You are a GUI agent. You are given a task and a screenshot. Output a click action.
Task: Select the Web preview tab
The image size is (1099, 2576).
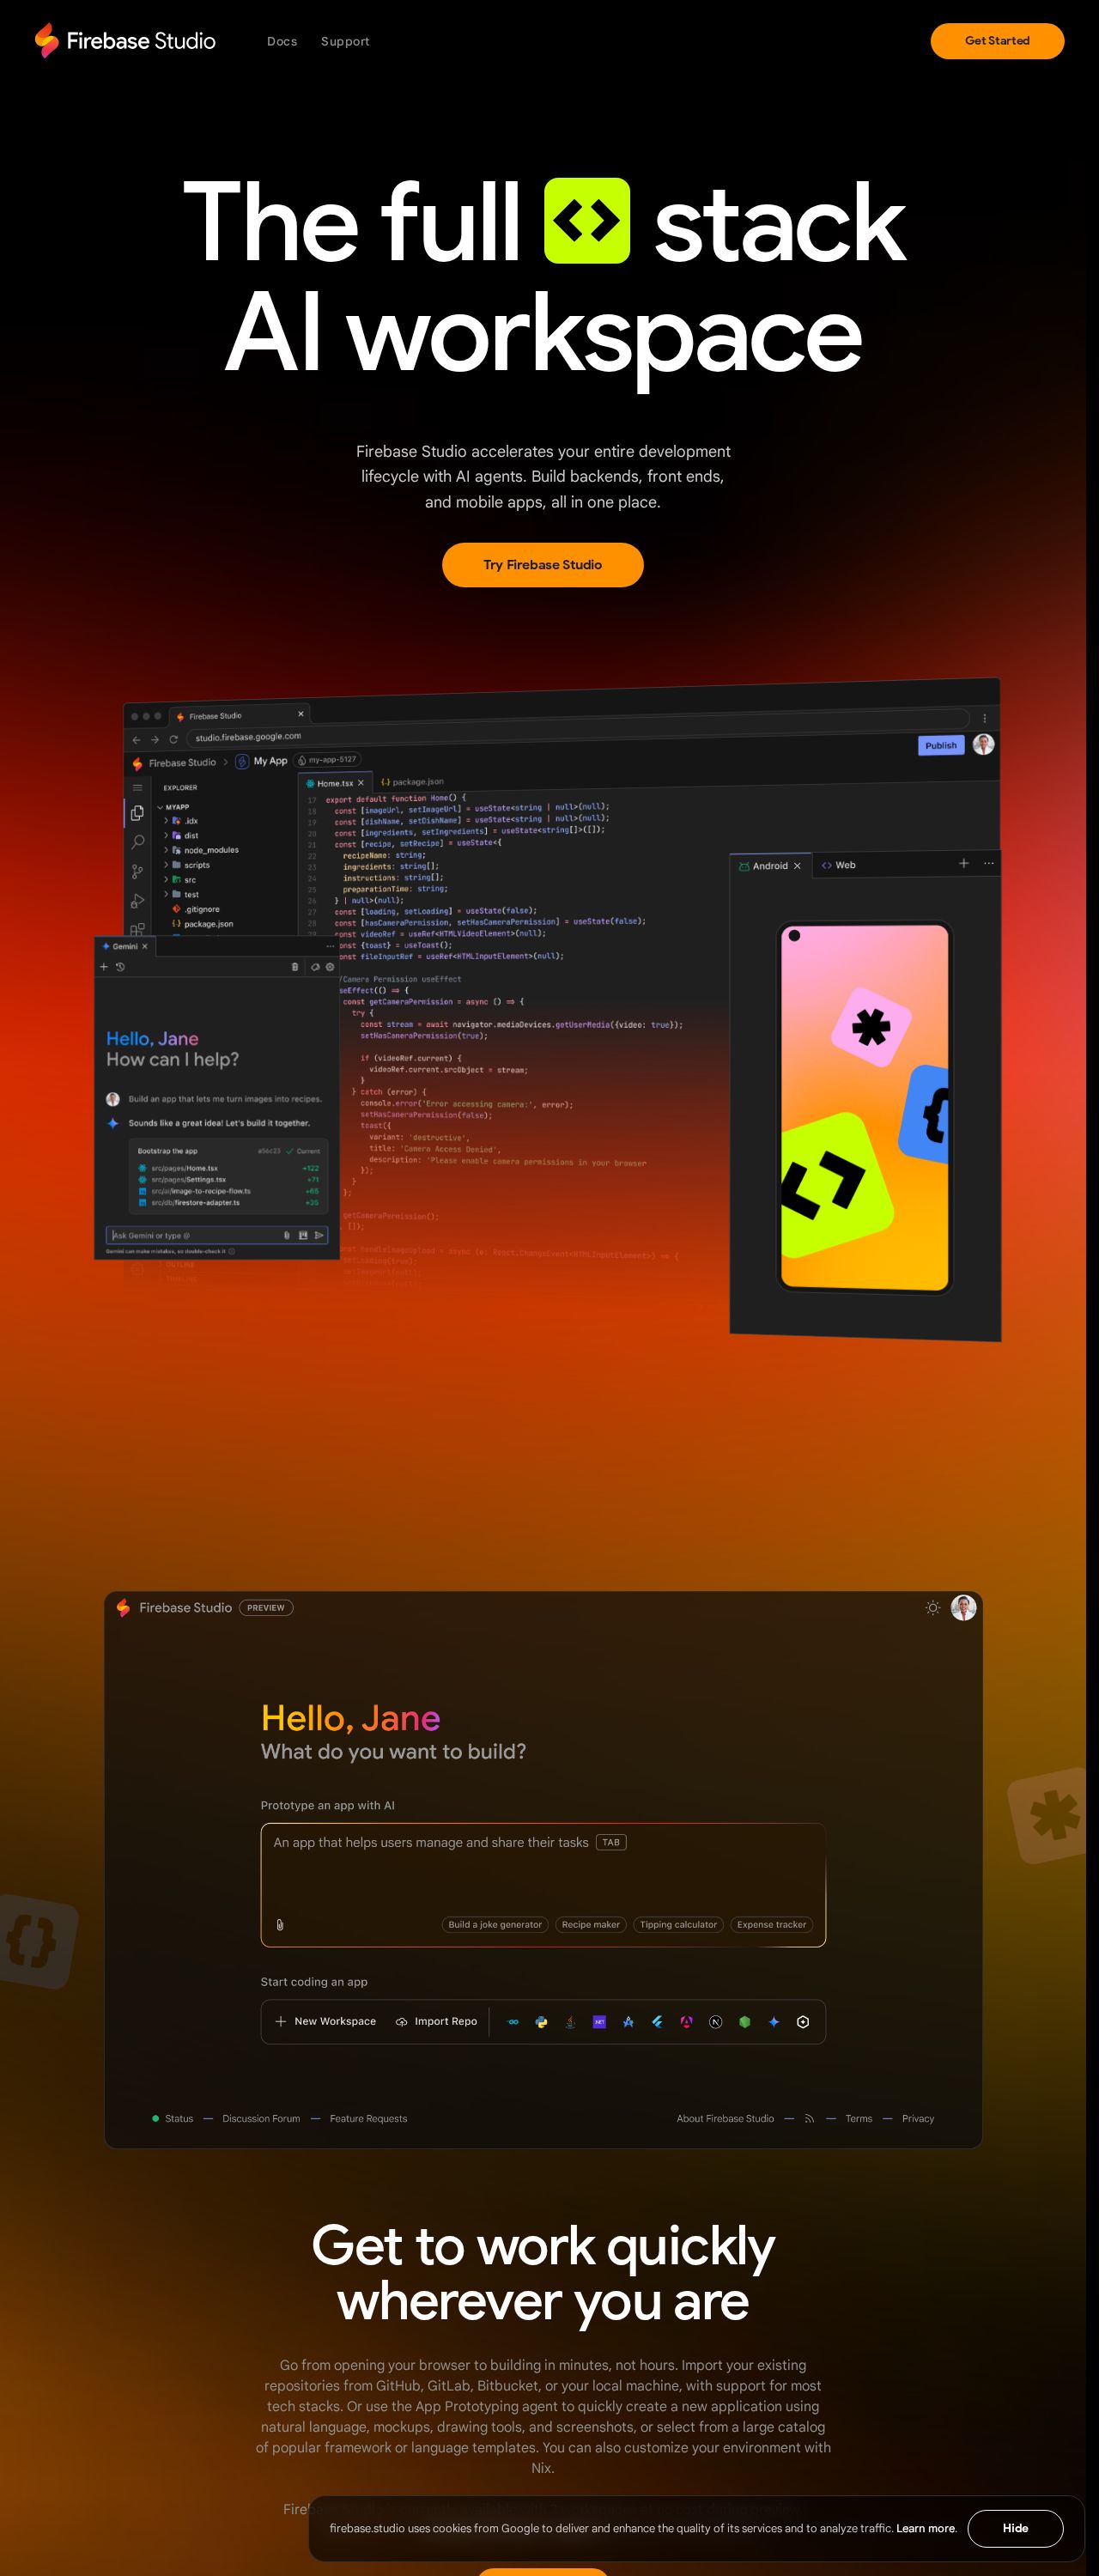[x=838, y=865]
